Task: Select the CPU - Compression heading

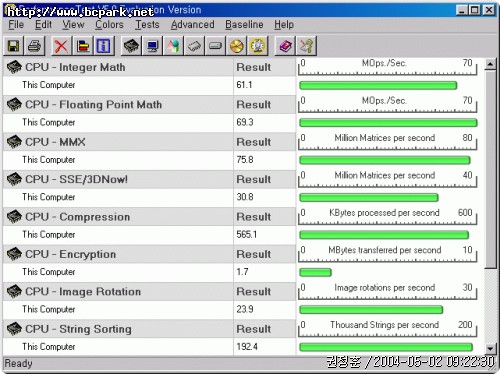Action: 78,217
